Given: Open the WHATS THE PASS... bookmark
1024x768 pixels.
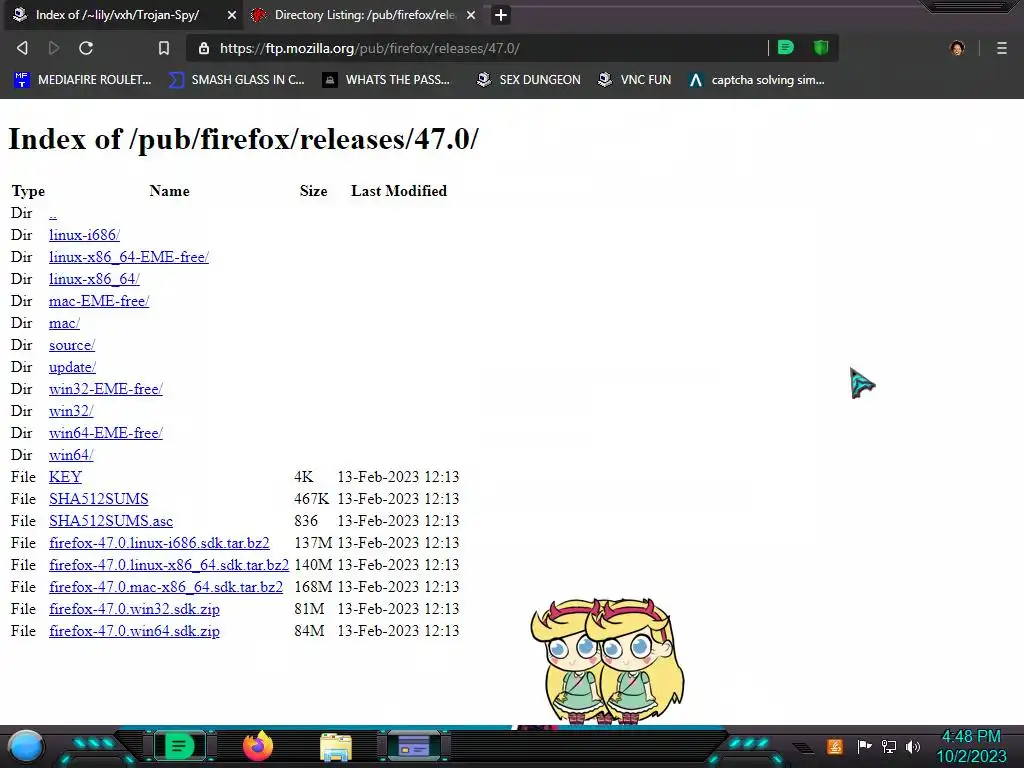Looking at the screenshot, I should click(x=386, y=80).
